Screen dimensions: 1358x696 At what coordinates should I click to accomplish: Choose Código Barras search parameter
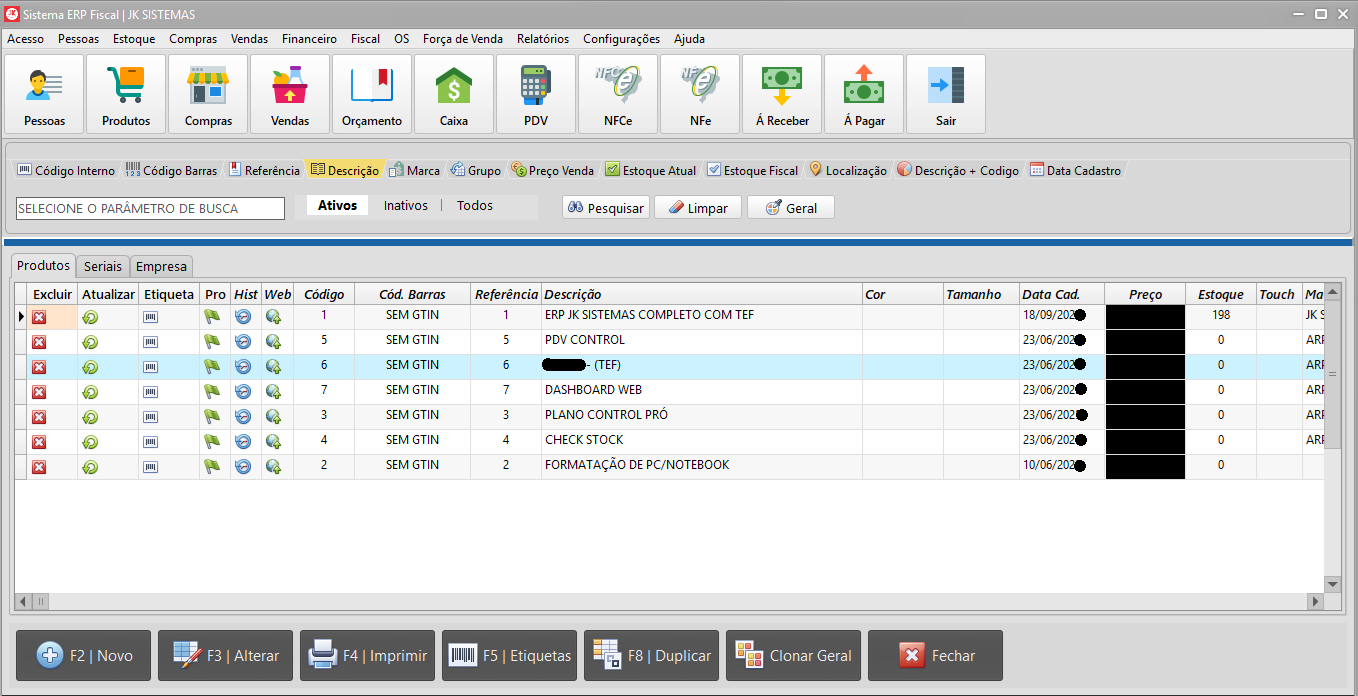171,171
